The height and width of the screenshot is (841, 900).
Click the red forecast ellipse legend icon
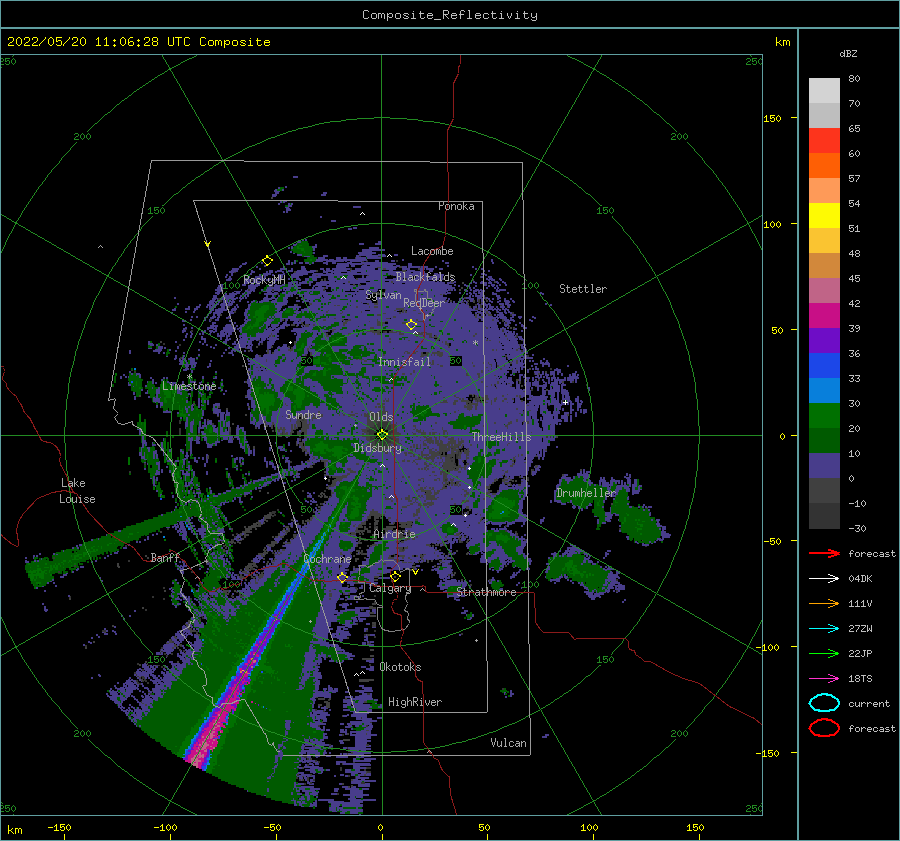point(824,728)
